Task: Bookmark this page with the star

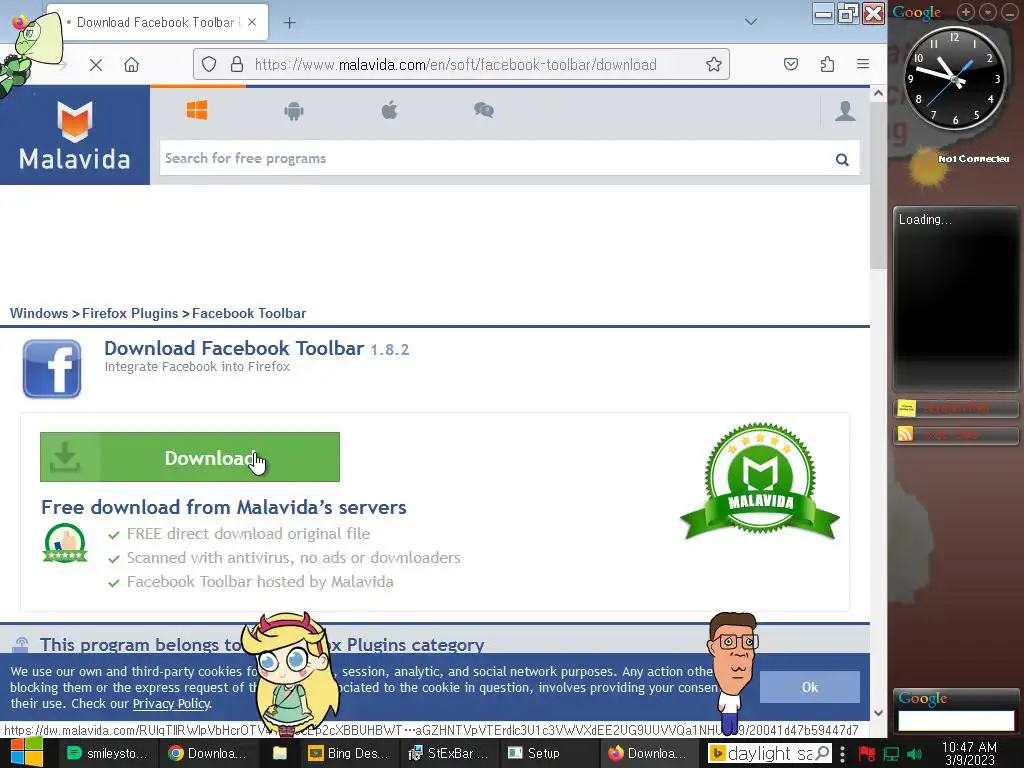Action: [x=714, y=64]
